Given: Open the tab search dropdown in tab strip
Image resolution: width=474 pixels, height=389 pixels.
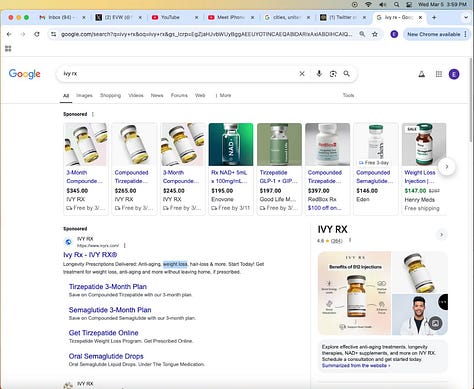Looking at the screenshot, I should (x=466, y=17).
